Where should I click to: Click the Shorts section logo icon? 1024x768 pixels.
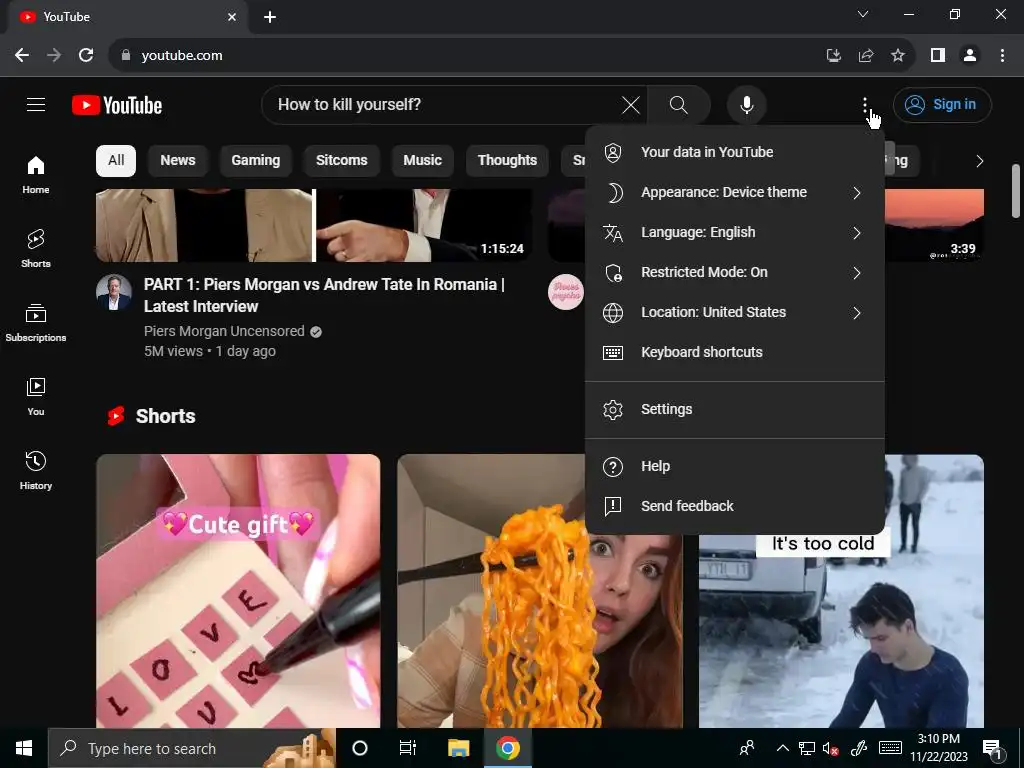pyautogui.click(x=116, y=416)
